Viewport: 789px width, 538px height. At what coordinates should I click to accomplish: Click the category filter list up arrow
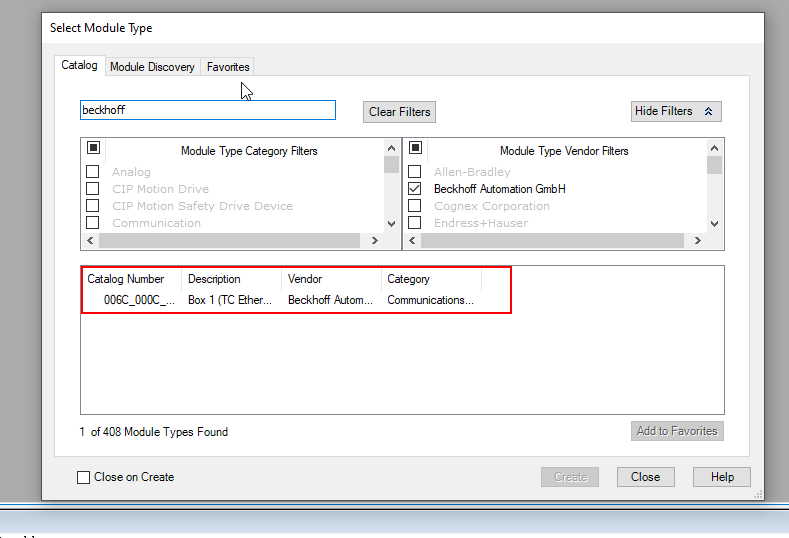[x=391, y=148]
